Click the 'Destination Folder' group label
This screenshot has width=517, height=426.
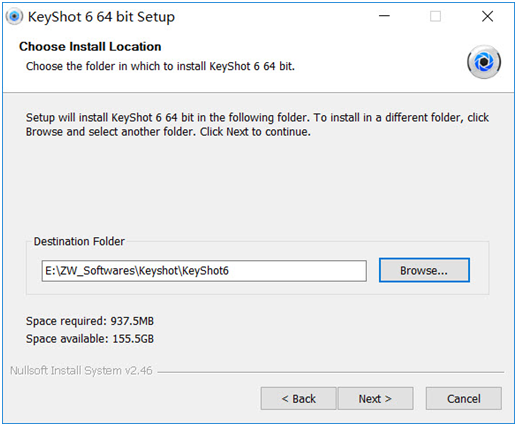tap(79, 241)
